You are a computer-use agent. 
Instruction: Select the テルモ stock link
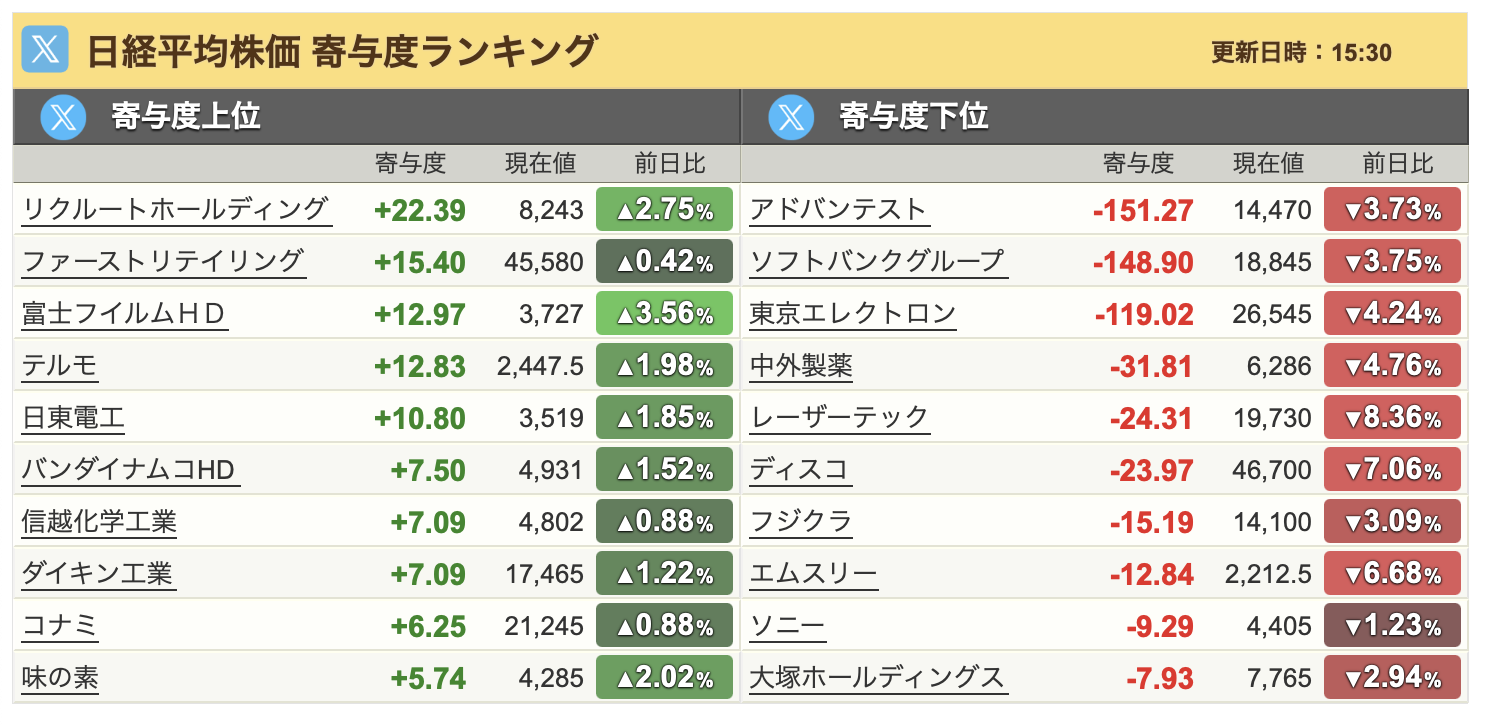[x=60, y=366]
